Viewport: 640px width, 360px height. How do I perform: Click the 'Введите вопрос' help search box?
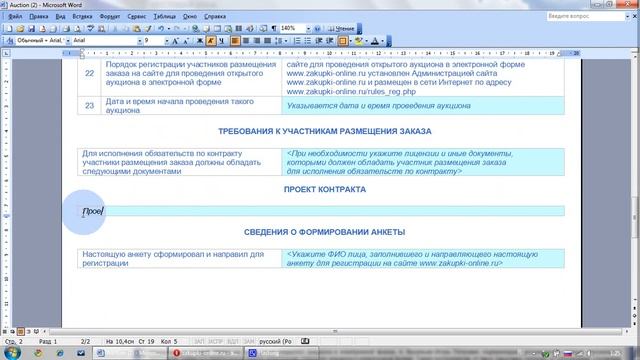(x=586, y=16)
